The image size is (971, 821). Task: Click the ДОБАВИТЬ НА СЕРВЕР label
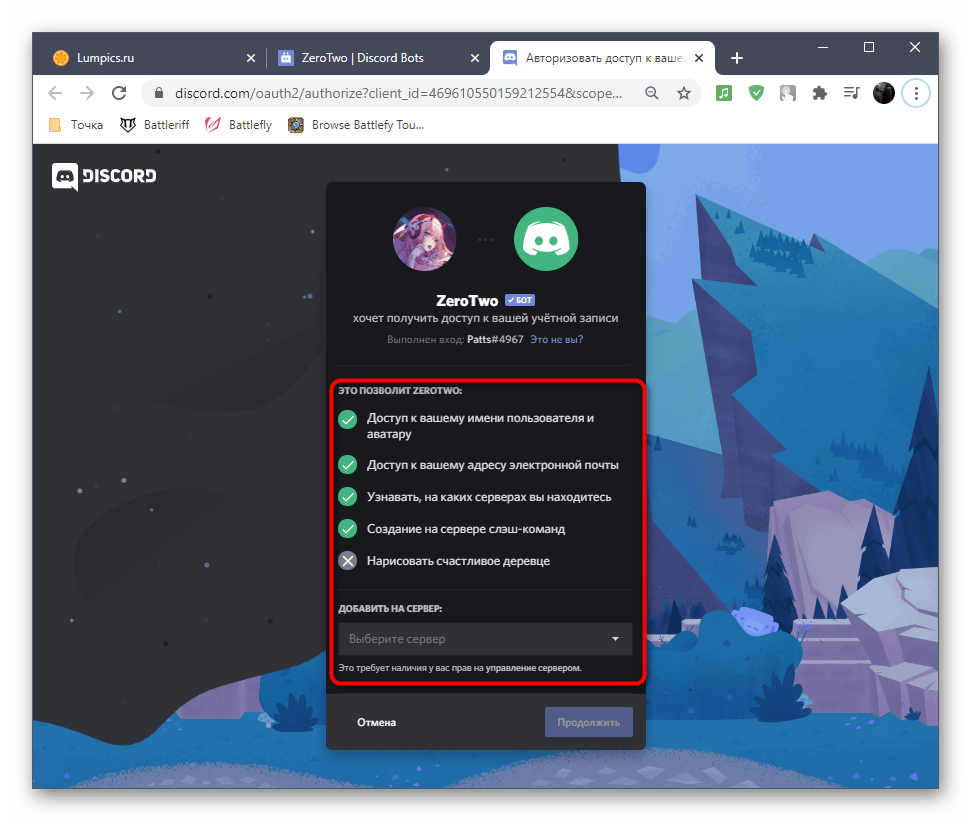pos(390,609)
